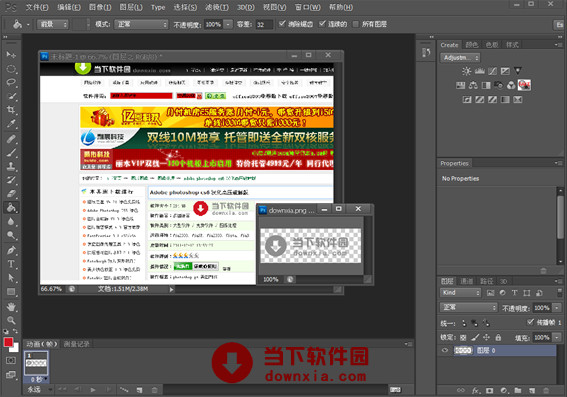The image size is (567, 397).
Task: Toggle the Anti-alias checkbox in options bar
Action: [x=282, y=24]
